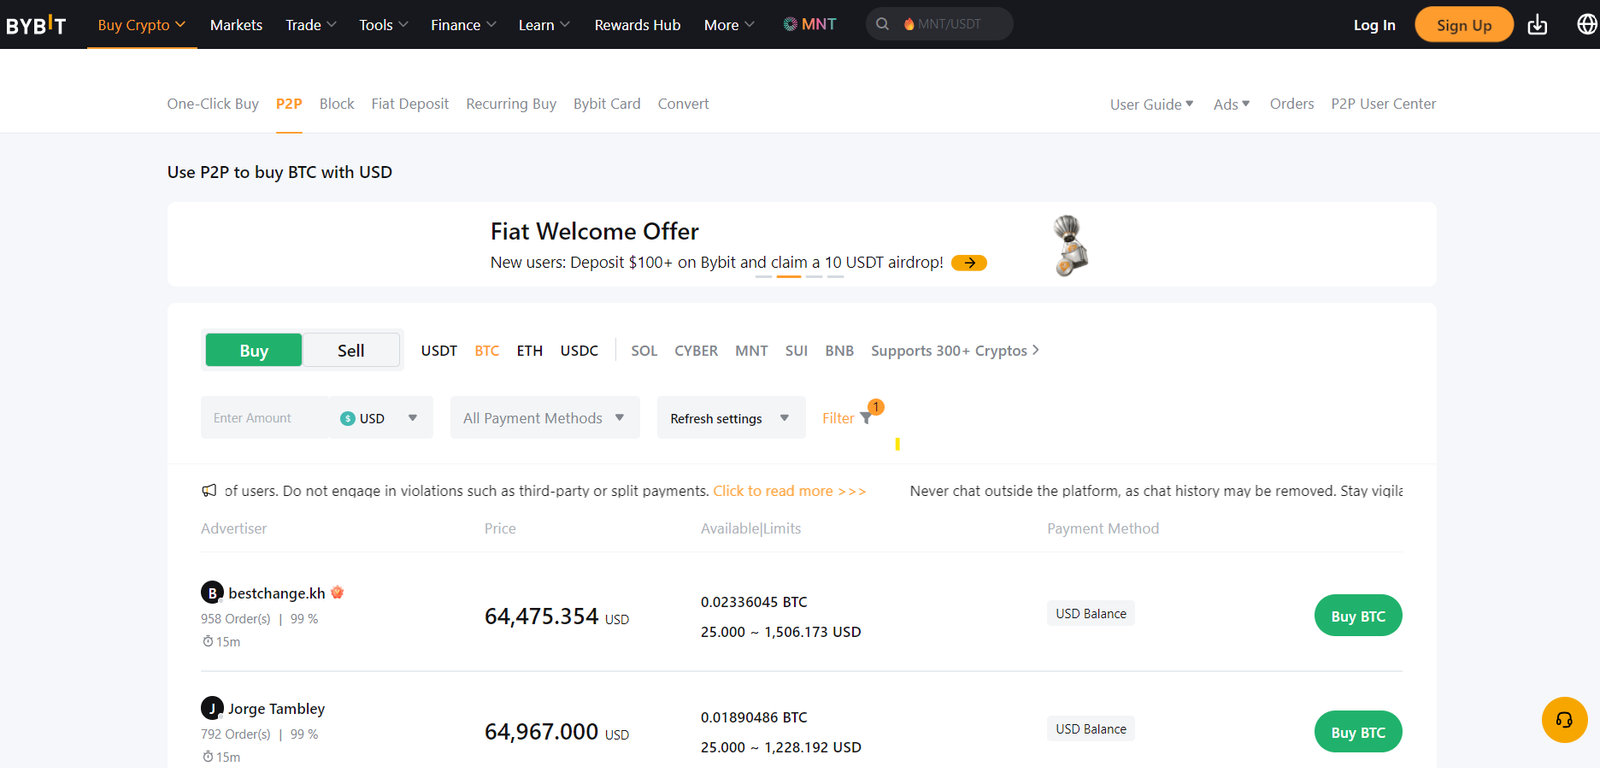Open All Payment Methods dropdown
The height and width of the screenshot is (768, 1600).
pyautogui.click(x=545, y=418)
